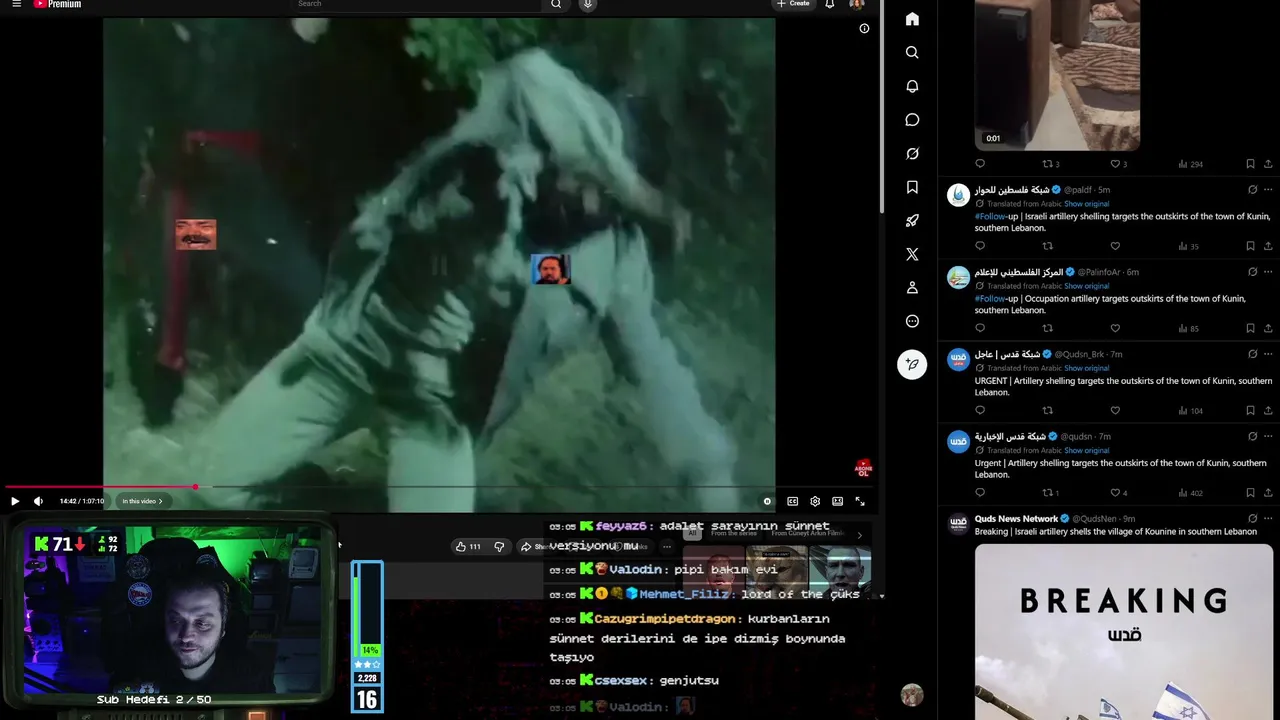Viewport: 1280px width, 720px height.
Task: Share the @PalinfoAr tweet
Action: click(1268, 328)
